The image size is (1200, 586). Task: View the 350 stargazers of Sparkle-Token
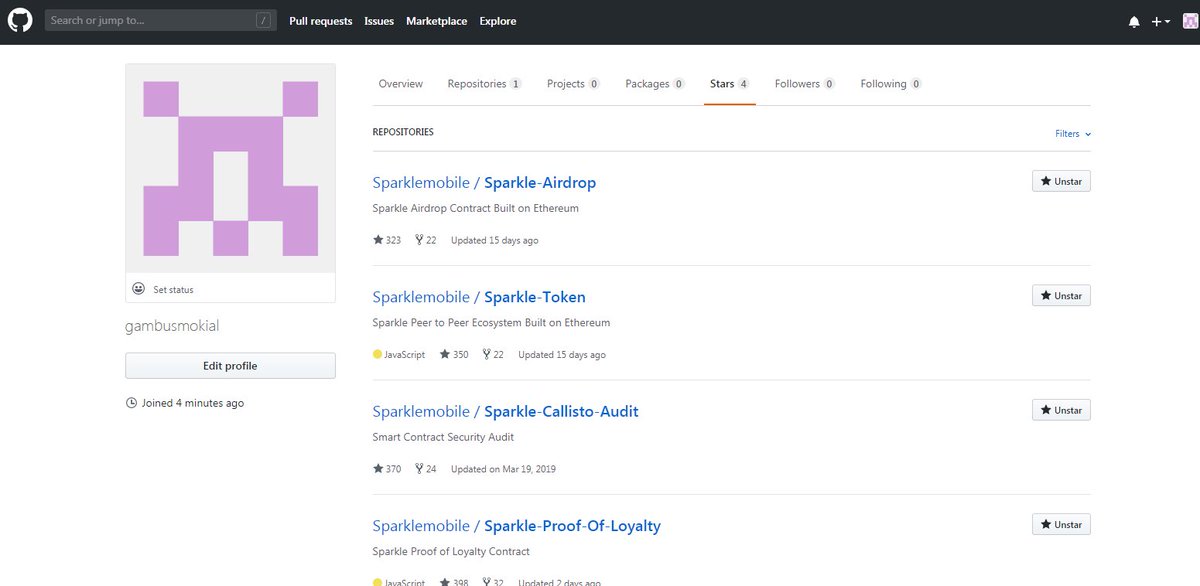[x=454, y=355]
